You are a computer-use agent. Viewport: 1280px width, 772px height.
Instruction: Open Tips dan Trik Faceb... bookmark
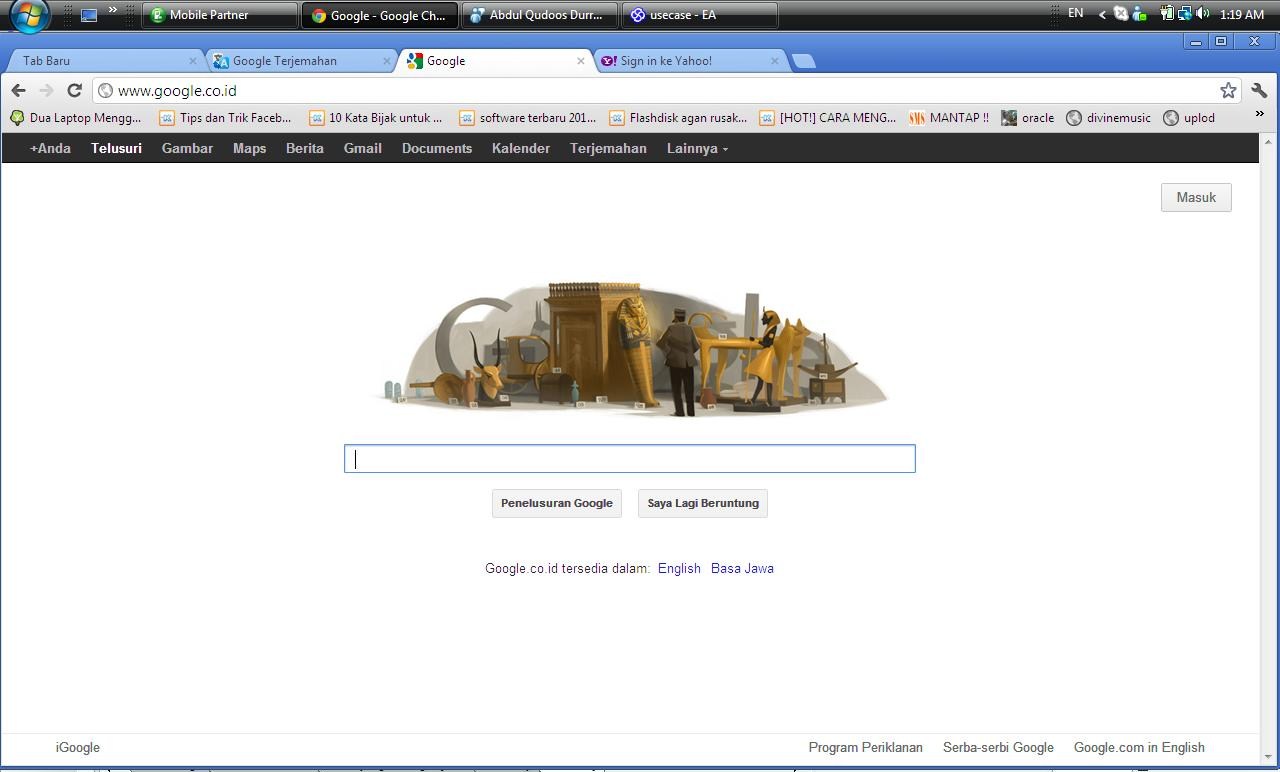coord(226,118)
